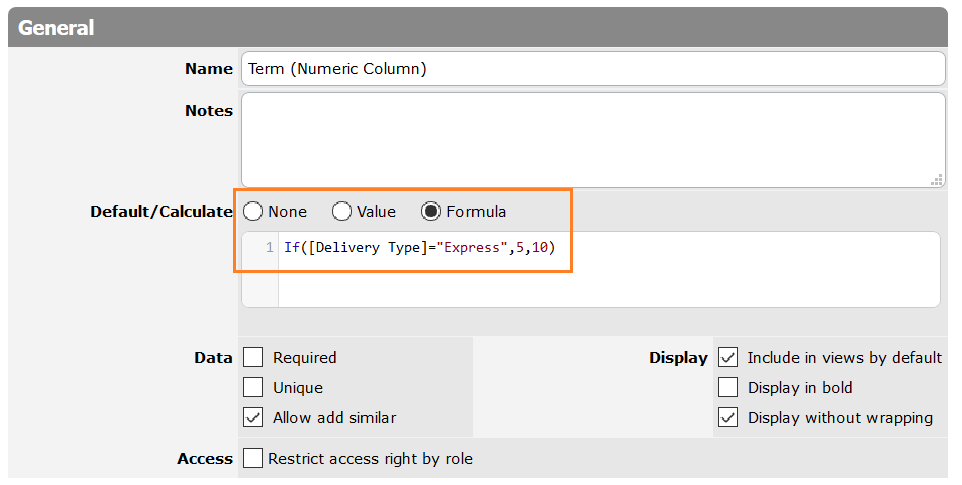Select the None radio button
The height and width of the screenshot is (485, 962).
point(253,212)
